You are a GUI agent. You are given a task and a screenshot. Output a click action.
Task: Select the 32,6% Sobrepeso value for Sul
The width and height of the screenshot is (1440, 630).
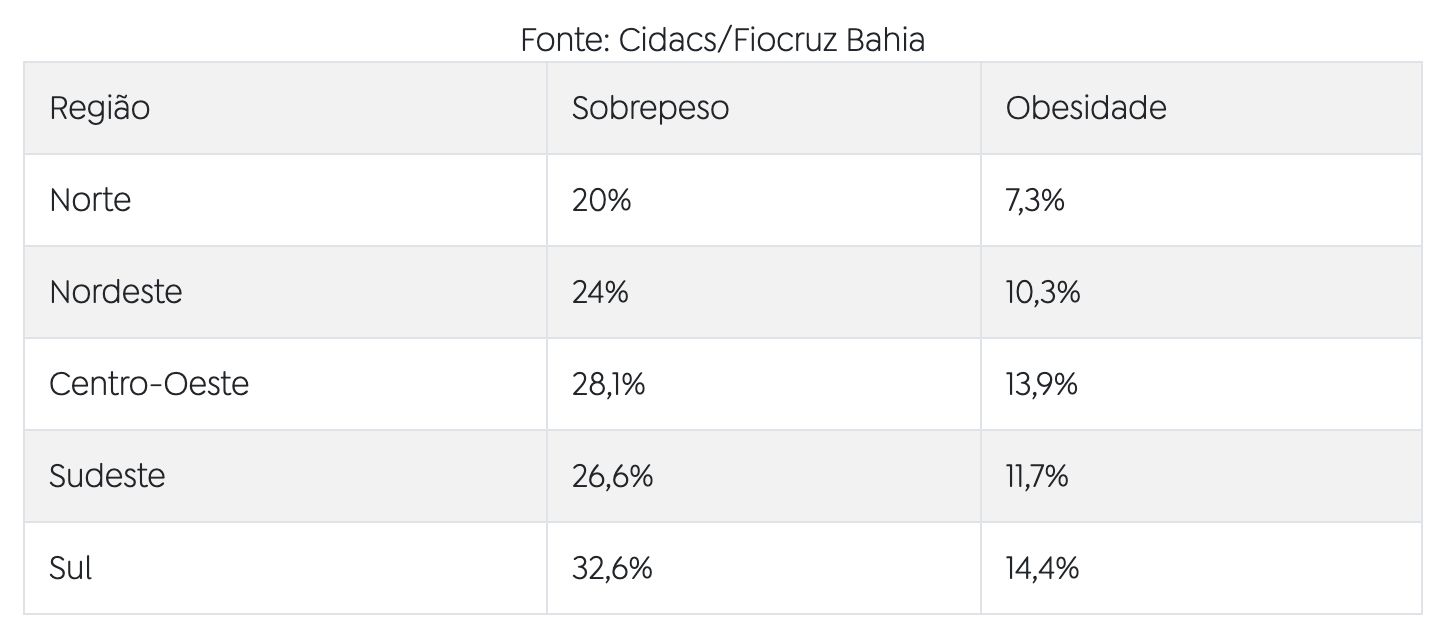(x=612, y=568)
